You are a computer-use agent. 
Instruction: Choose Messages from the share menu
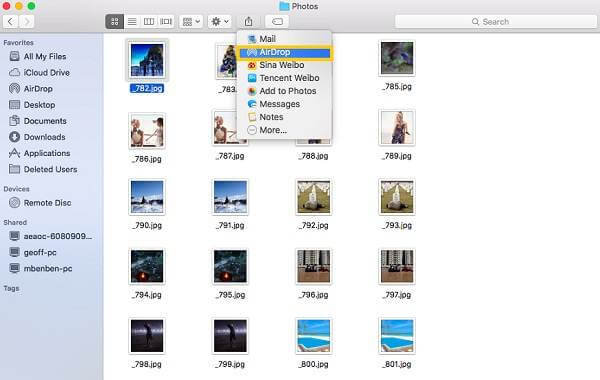(x=284, y=104)
